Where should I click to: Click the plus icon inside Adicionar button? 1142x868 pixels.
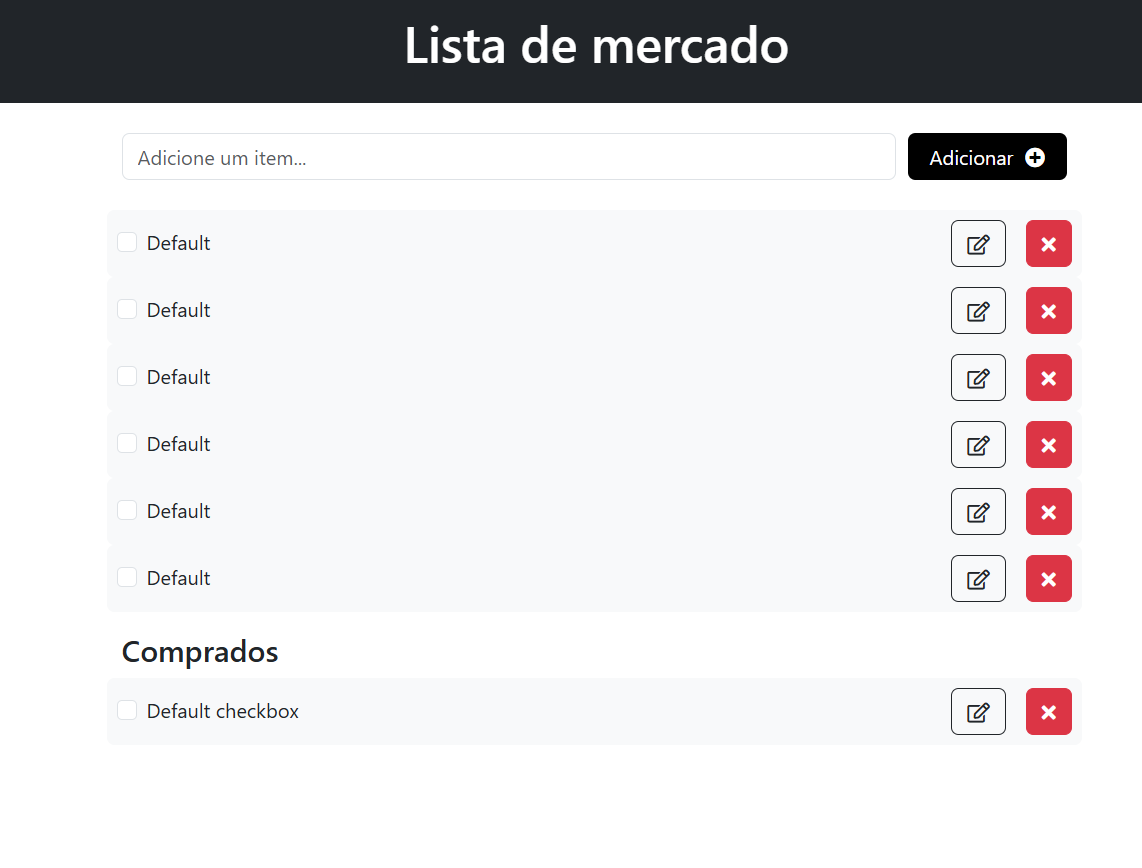point(1035,157)
